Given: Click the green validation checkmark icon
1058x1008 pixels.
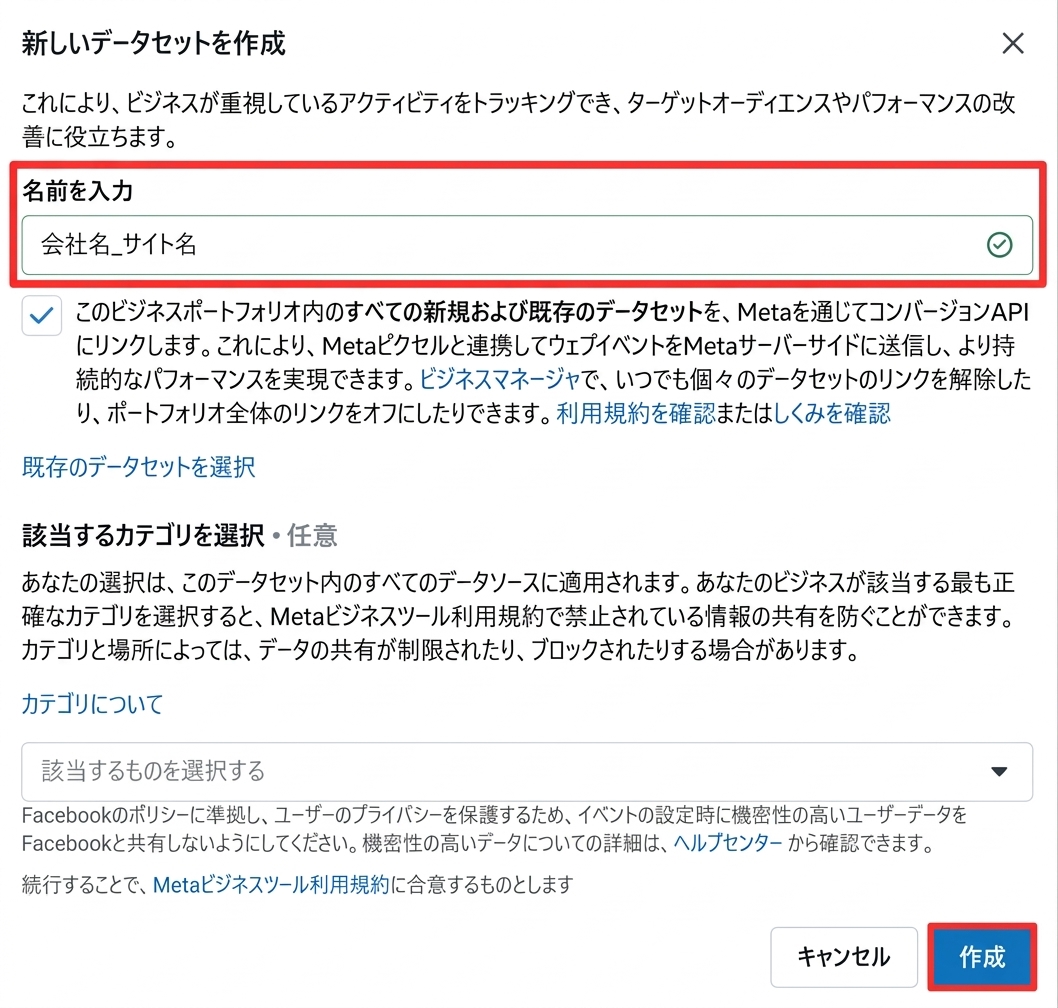Looking at the screenshot, I should click(999, 244).
